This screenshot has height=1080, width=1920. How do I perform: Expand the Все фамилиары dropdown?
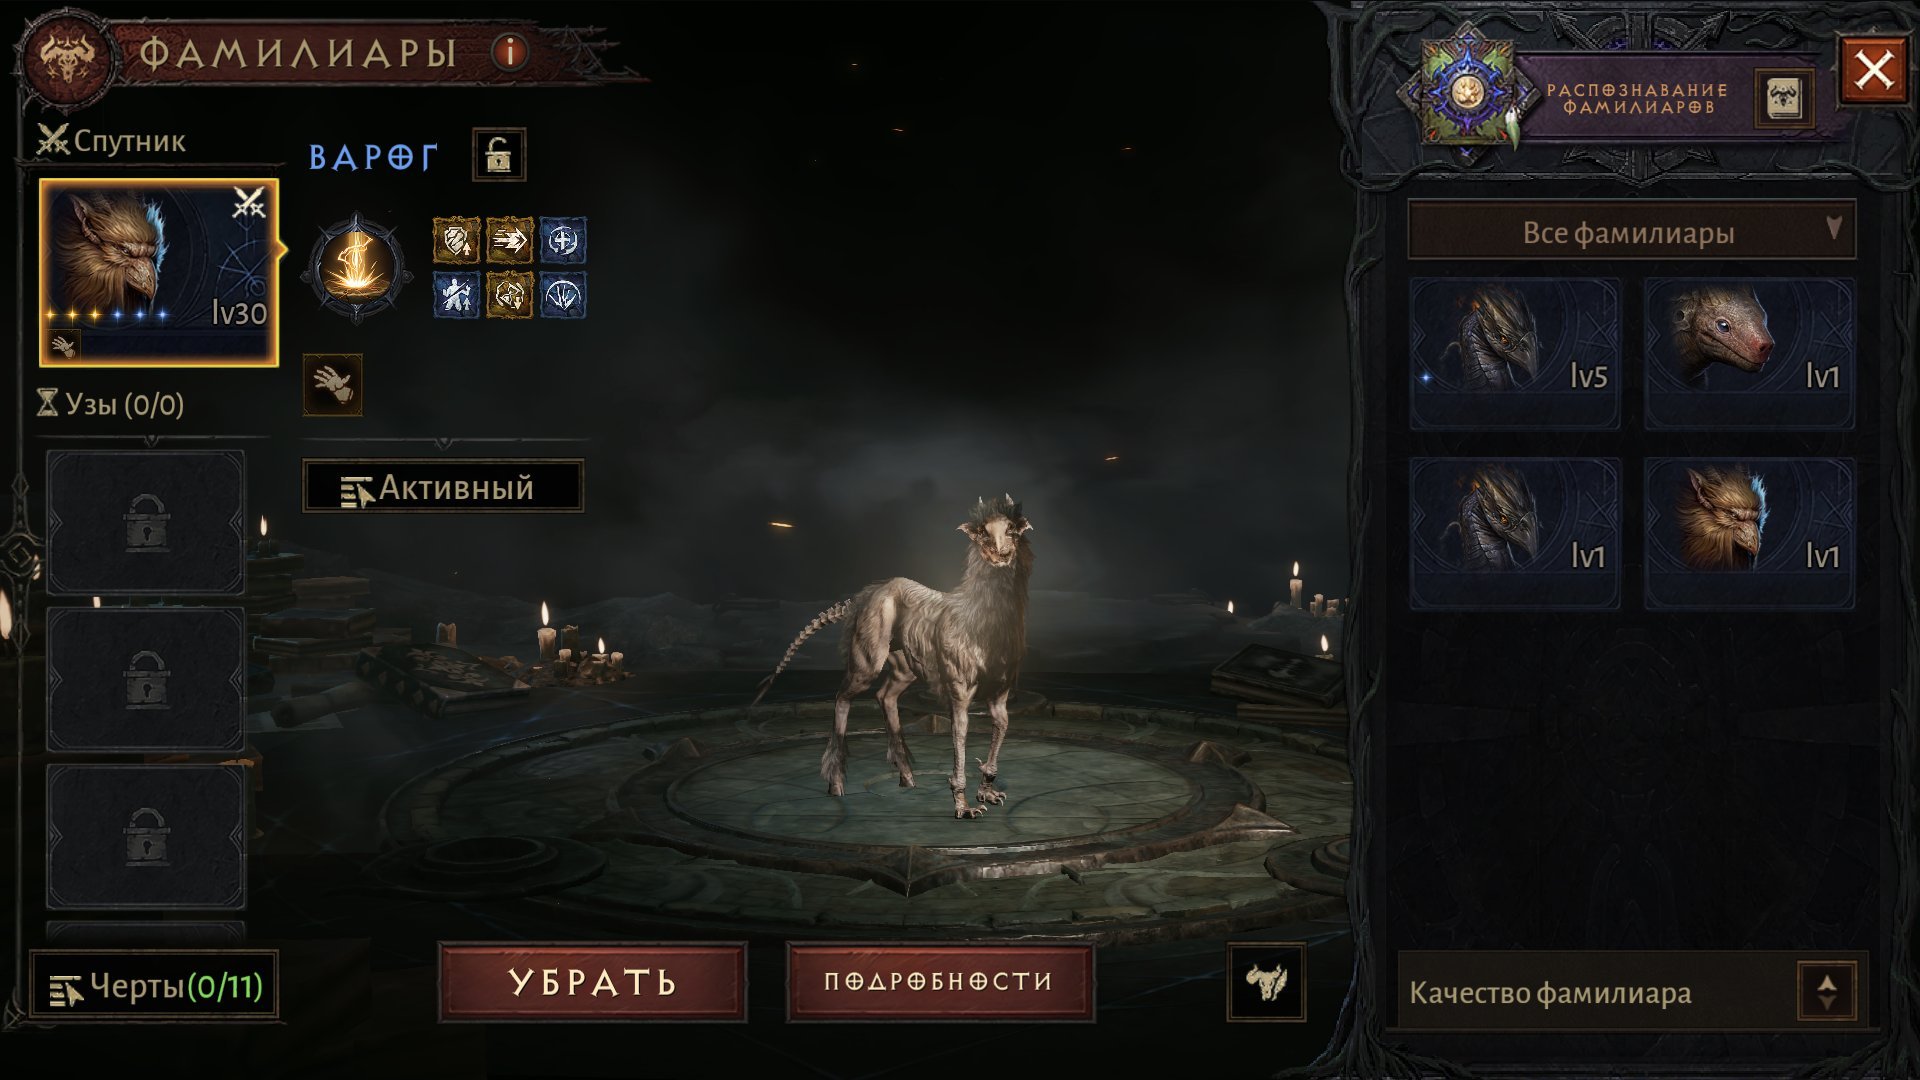click(x=1631, y=232)
